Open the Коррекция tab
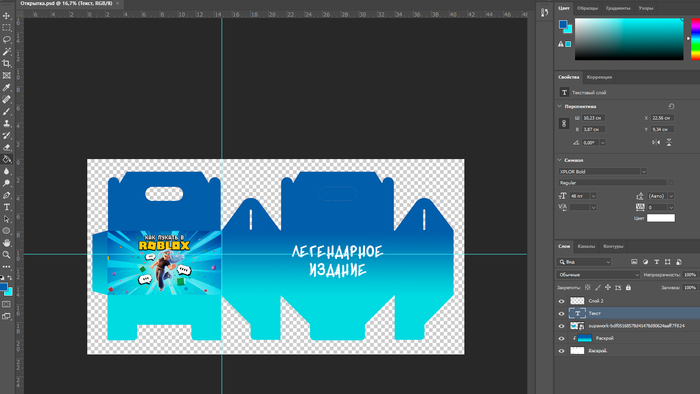Viewport: 700px width, 394px height. click(599, 77)
